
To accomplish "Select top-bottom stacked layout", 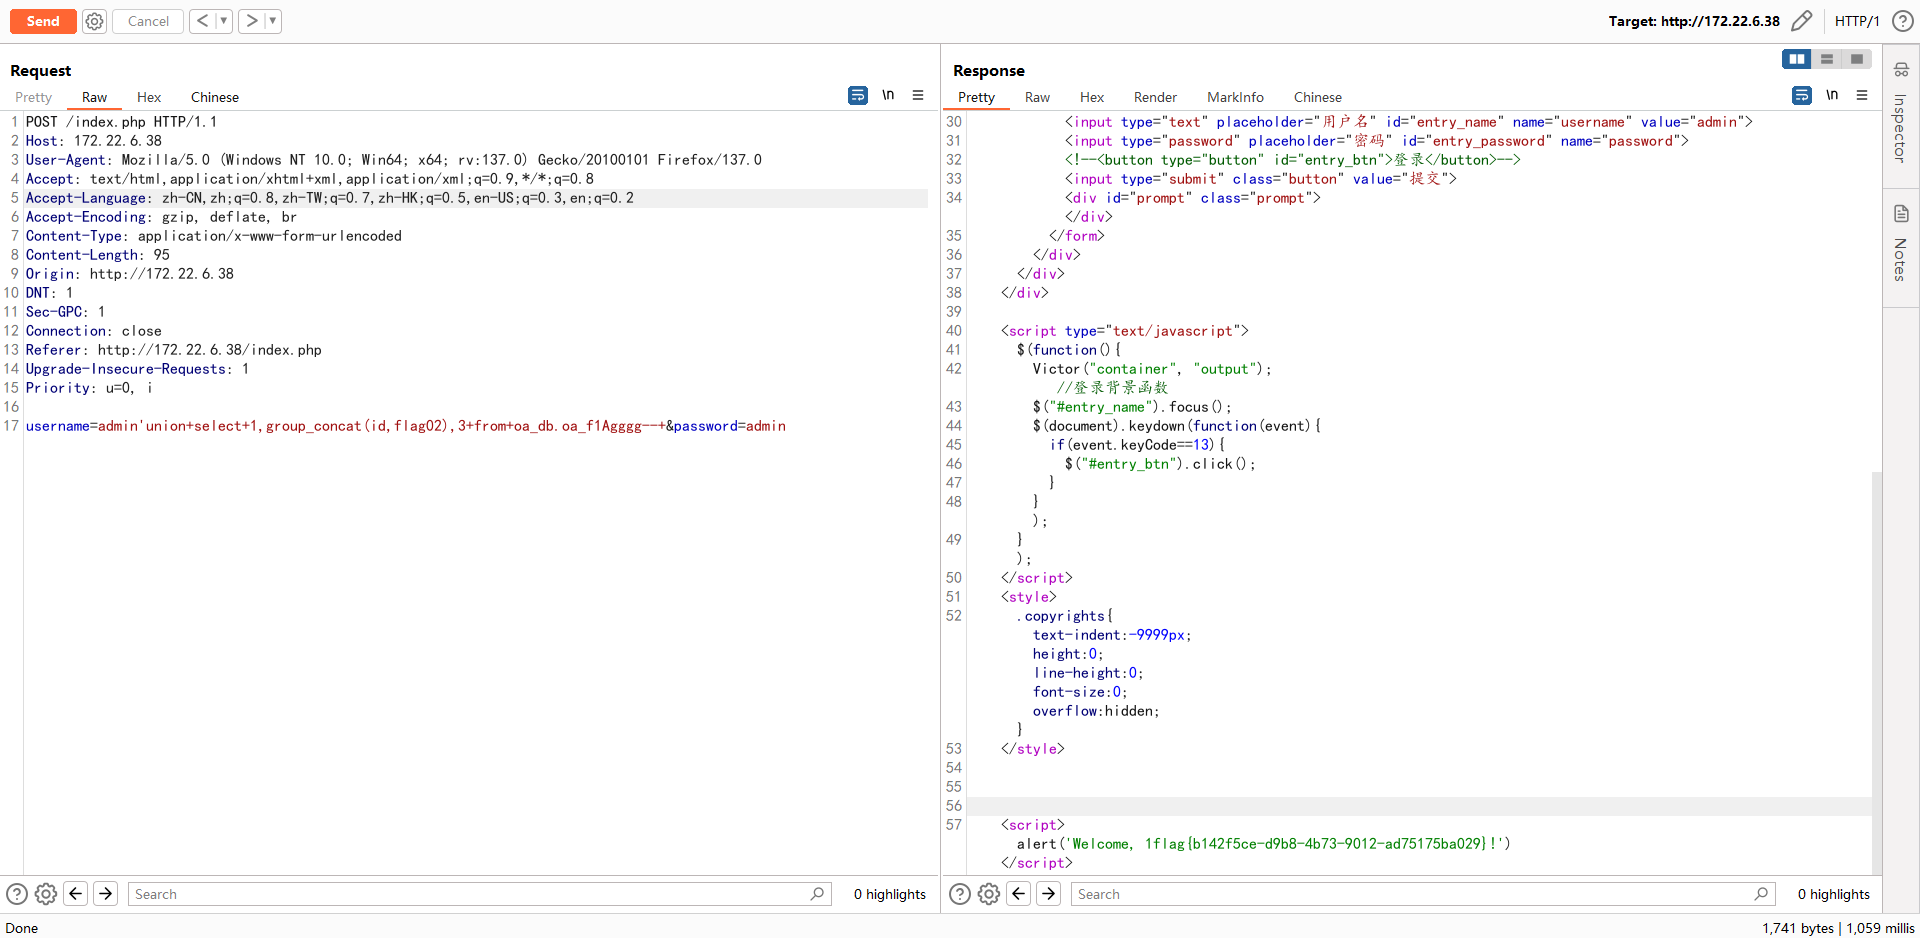I will point(1827,59).
